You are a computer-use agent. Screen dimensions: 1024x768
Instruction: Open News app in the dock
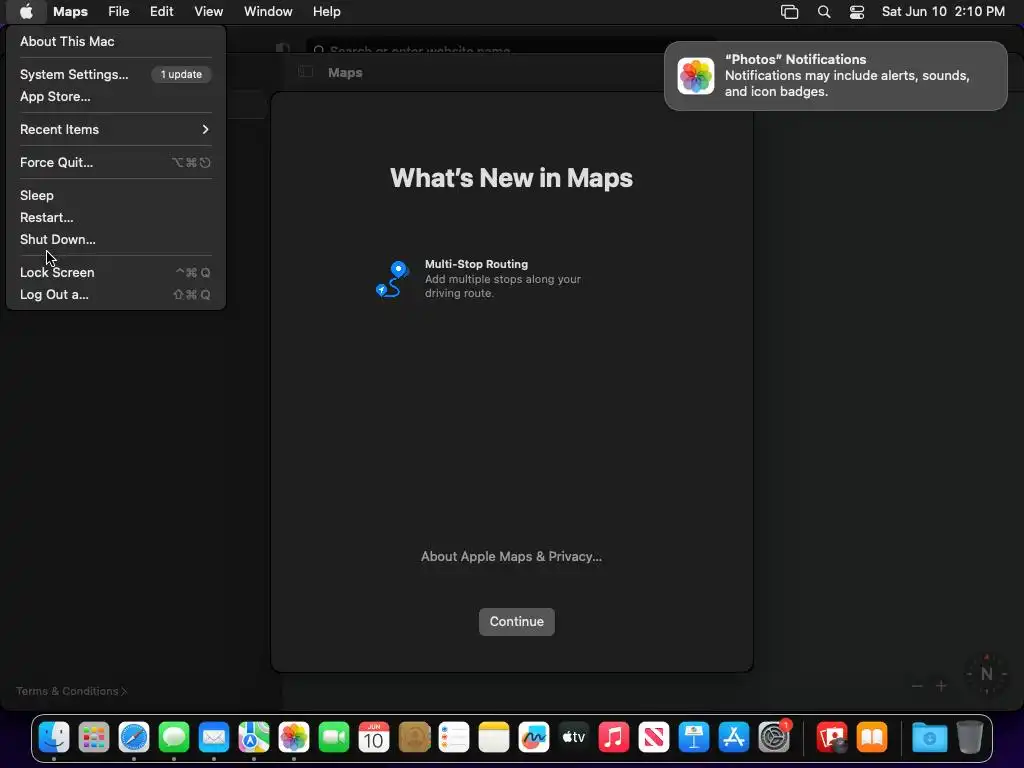[x=654, y=737]
